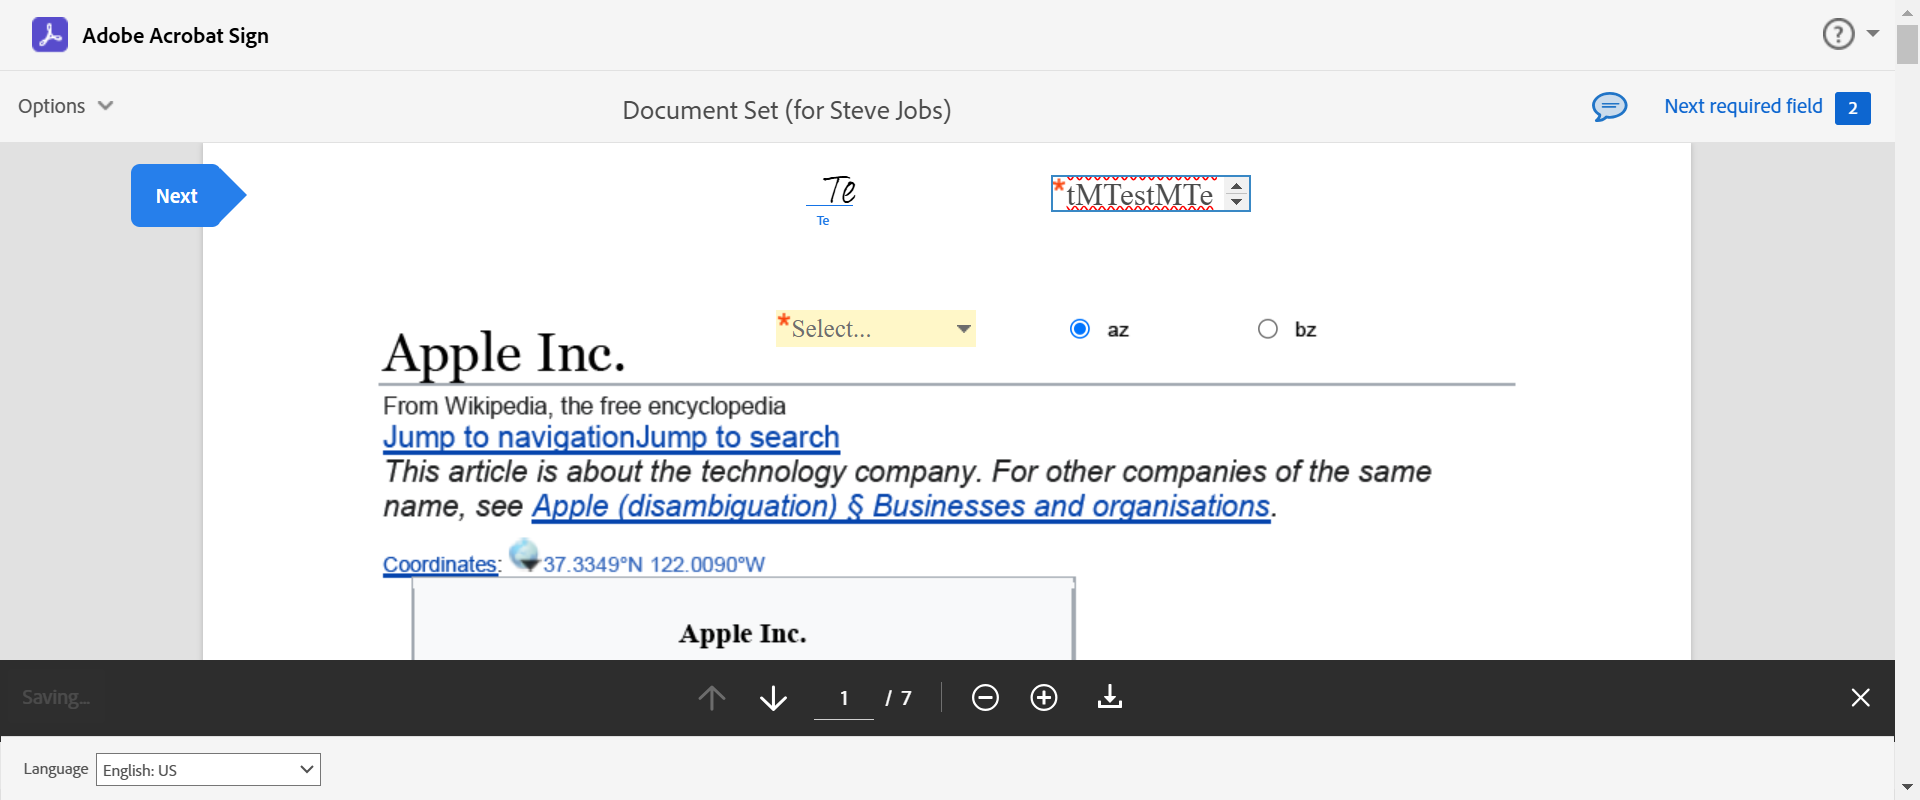Select the az radio button
1920x800 pixels.
point(1080,329)
